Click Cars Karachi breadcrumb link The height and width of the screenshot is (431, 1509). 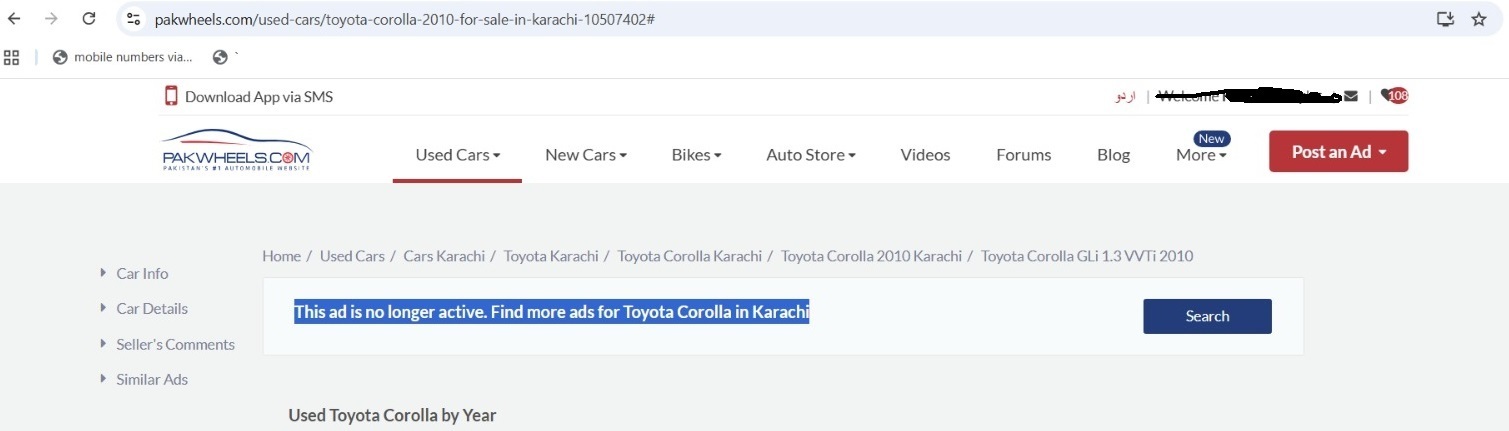pos(444,256)
